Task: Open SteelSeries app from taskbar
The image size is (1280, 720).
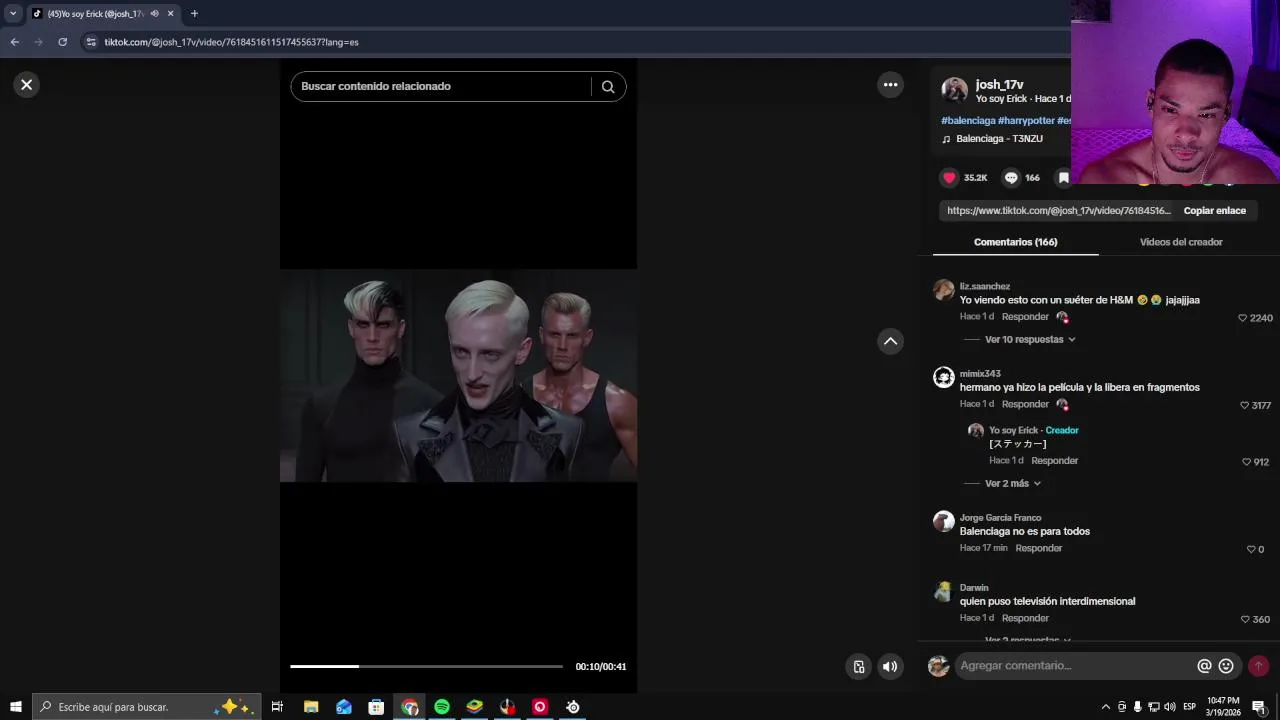Action: (573, 707)
